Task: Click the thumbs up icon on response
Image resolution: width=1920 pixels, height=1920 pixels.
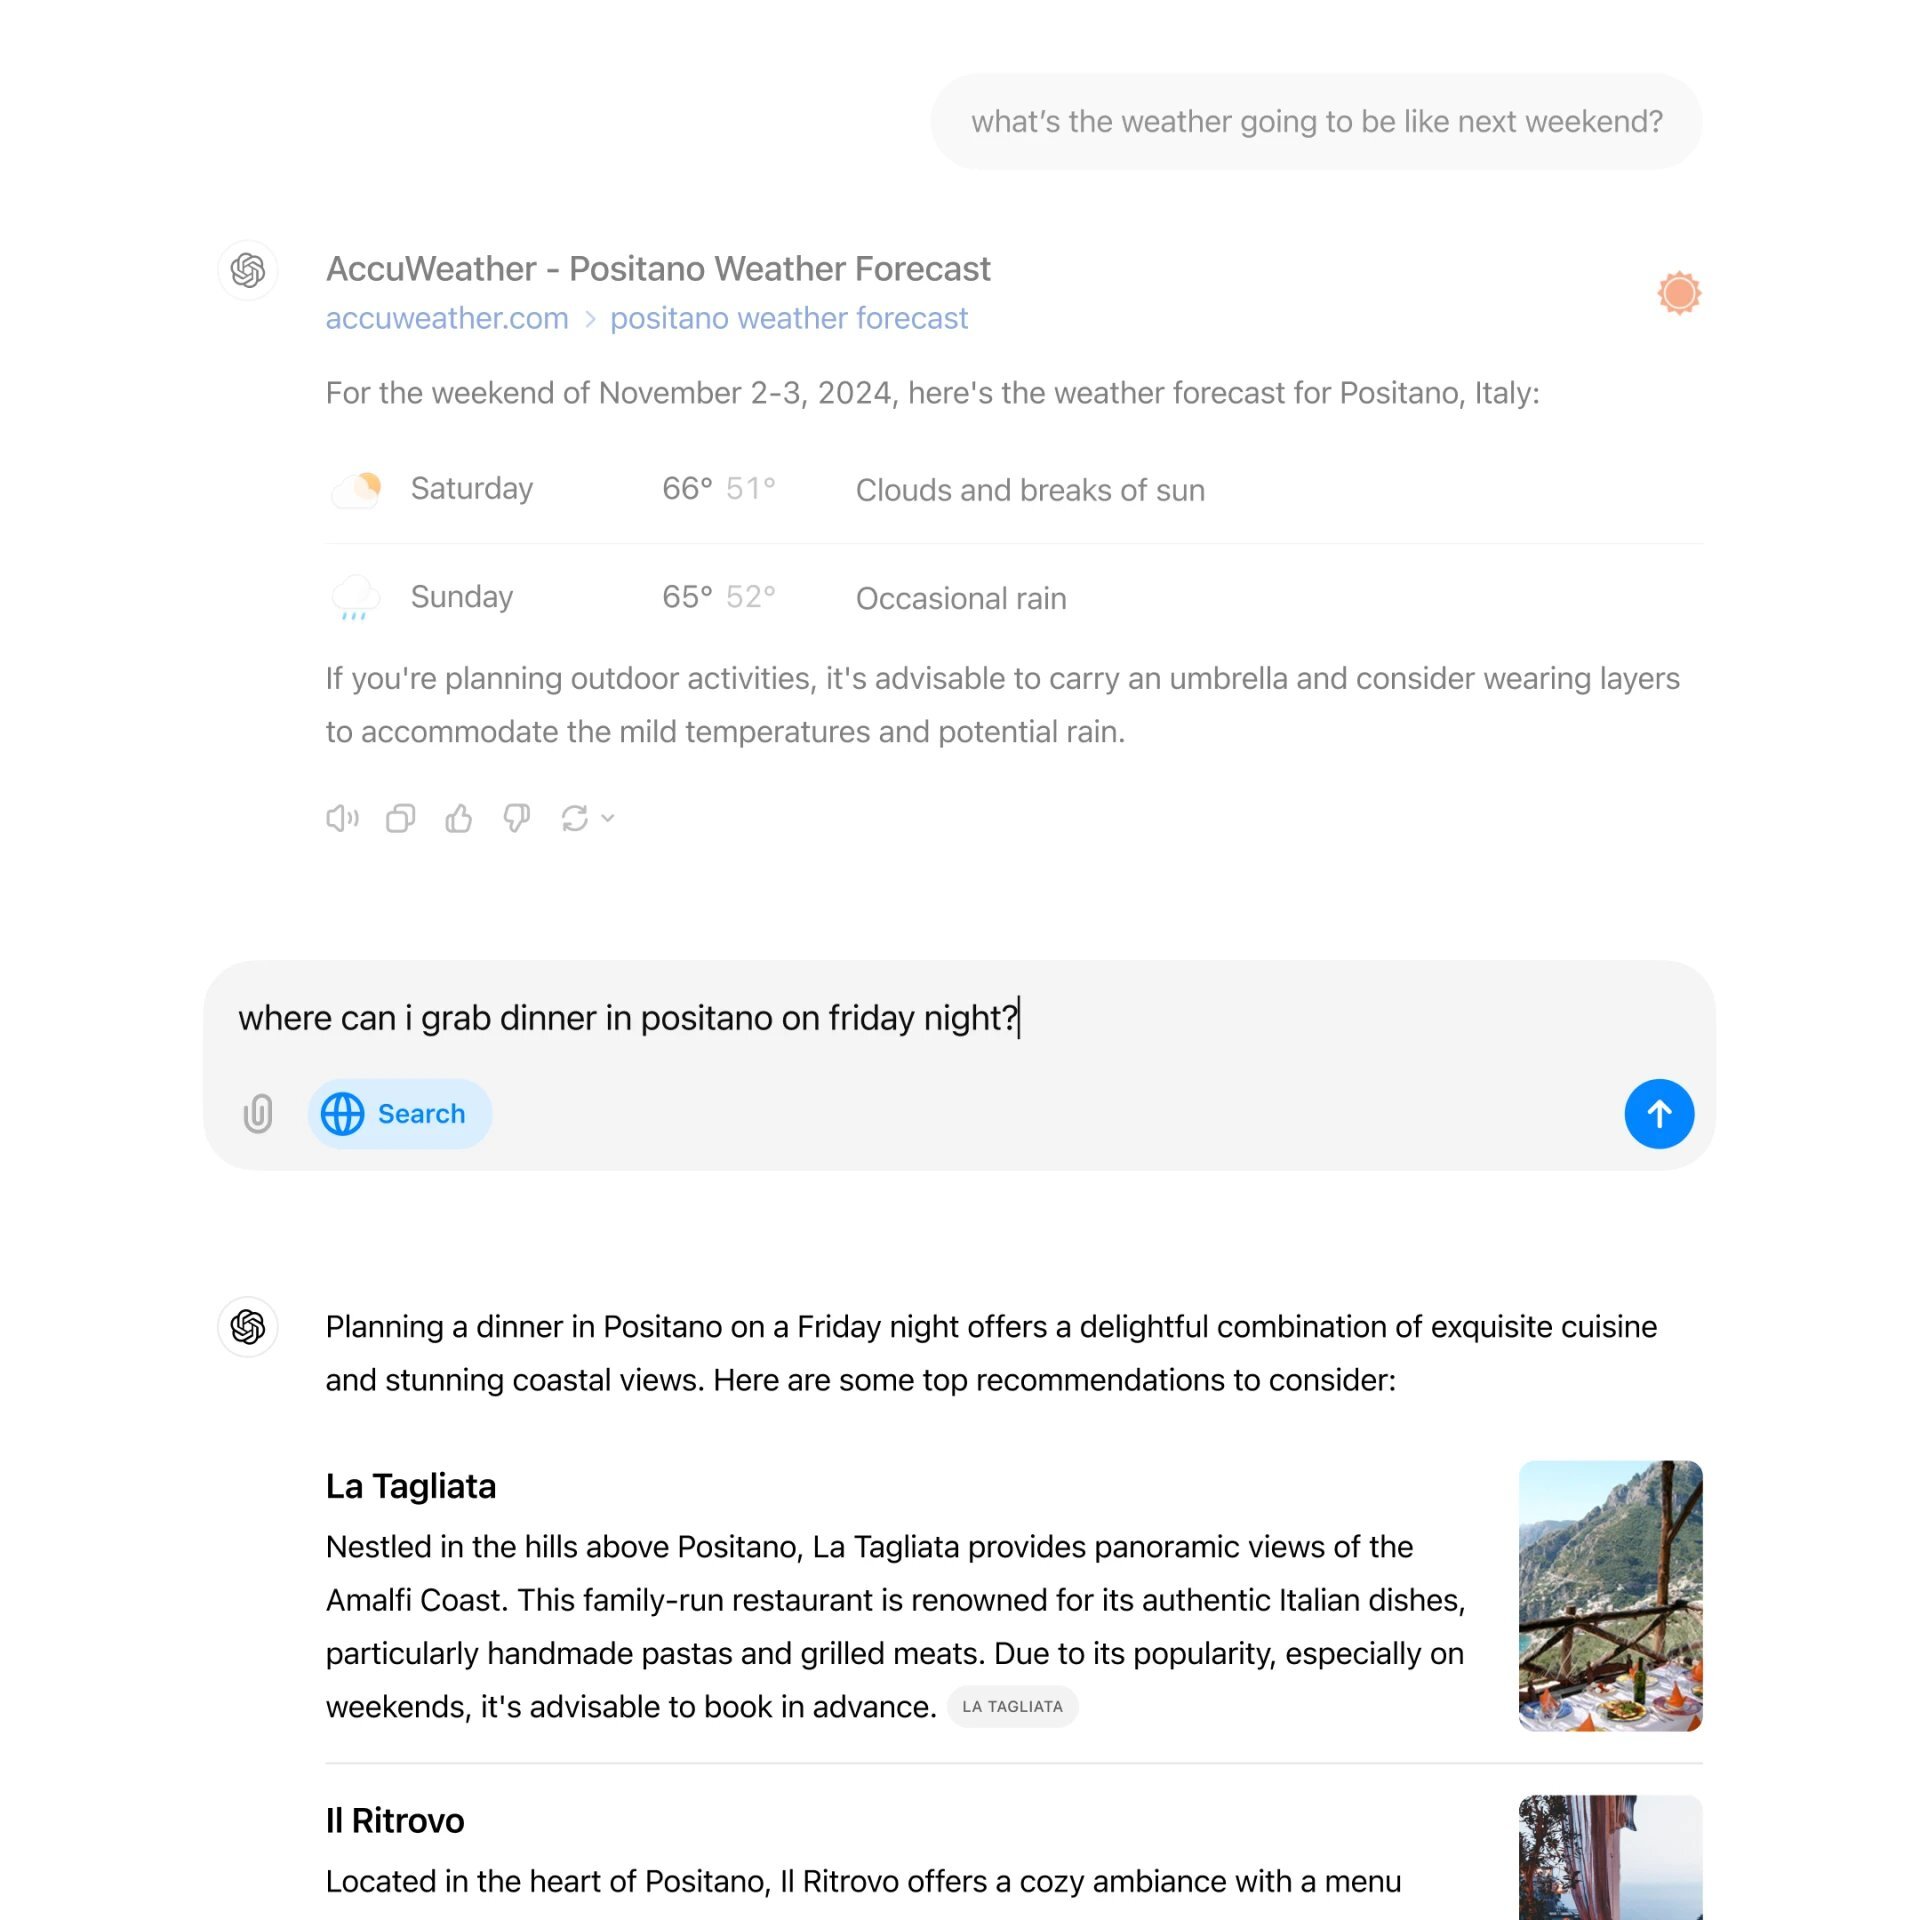Action: [x=459, y=818]
